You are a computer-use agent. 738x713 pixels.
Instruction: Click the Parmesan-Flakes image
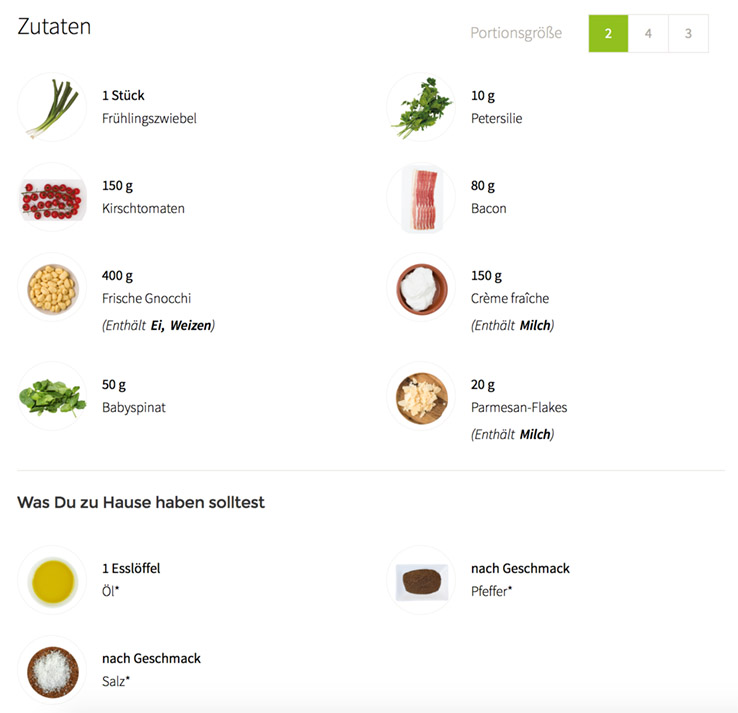point(421,396)
